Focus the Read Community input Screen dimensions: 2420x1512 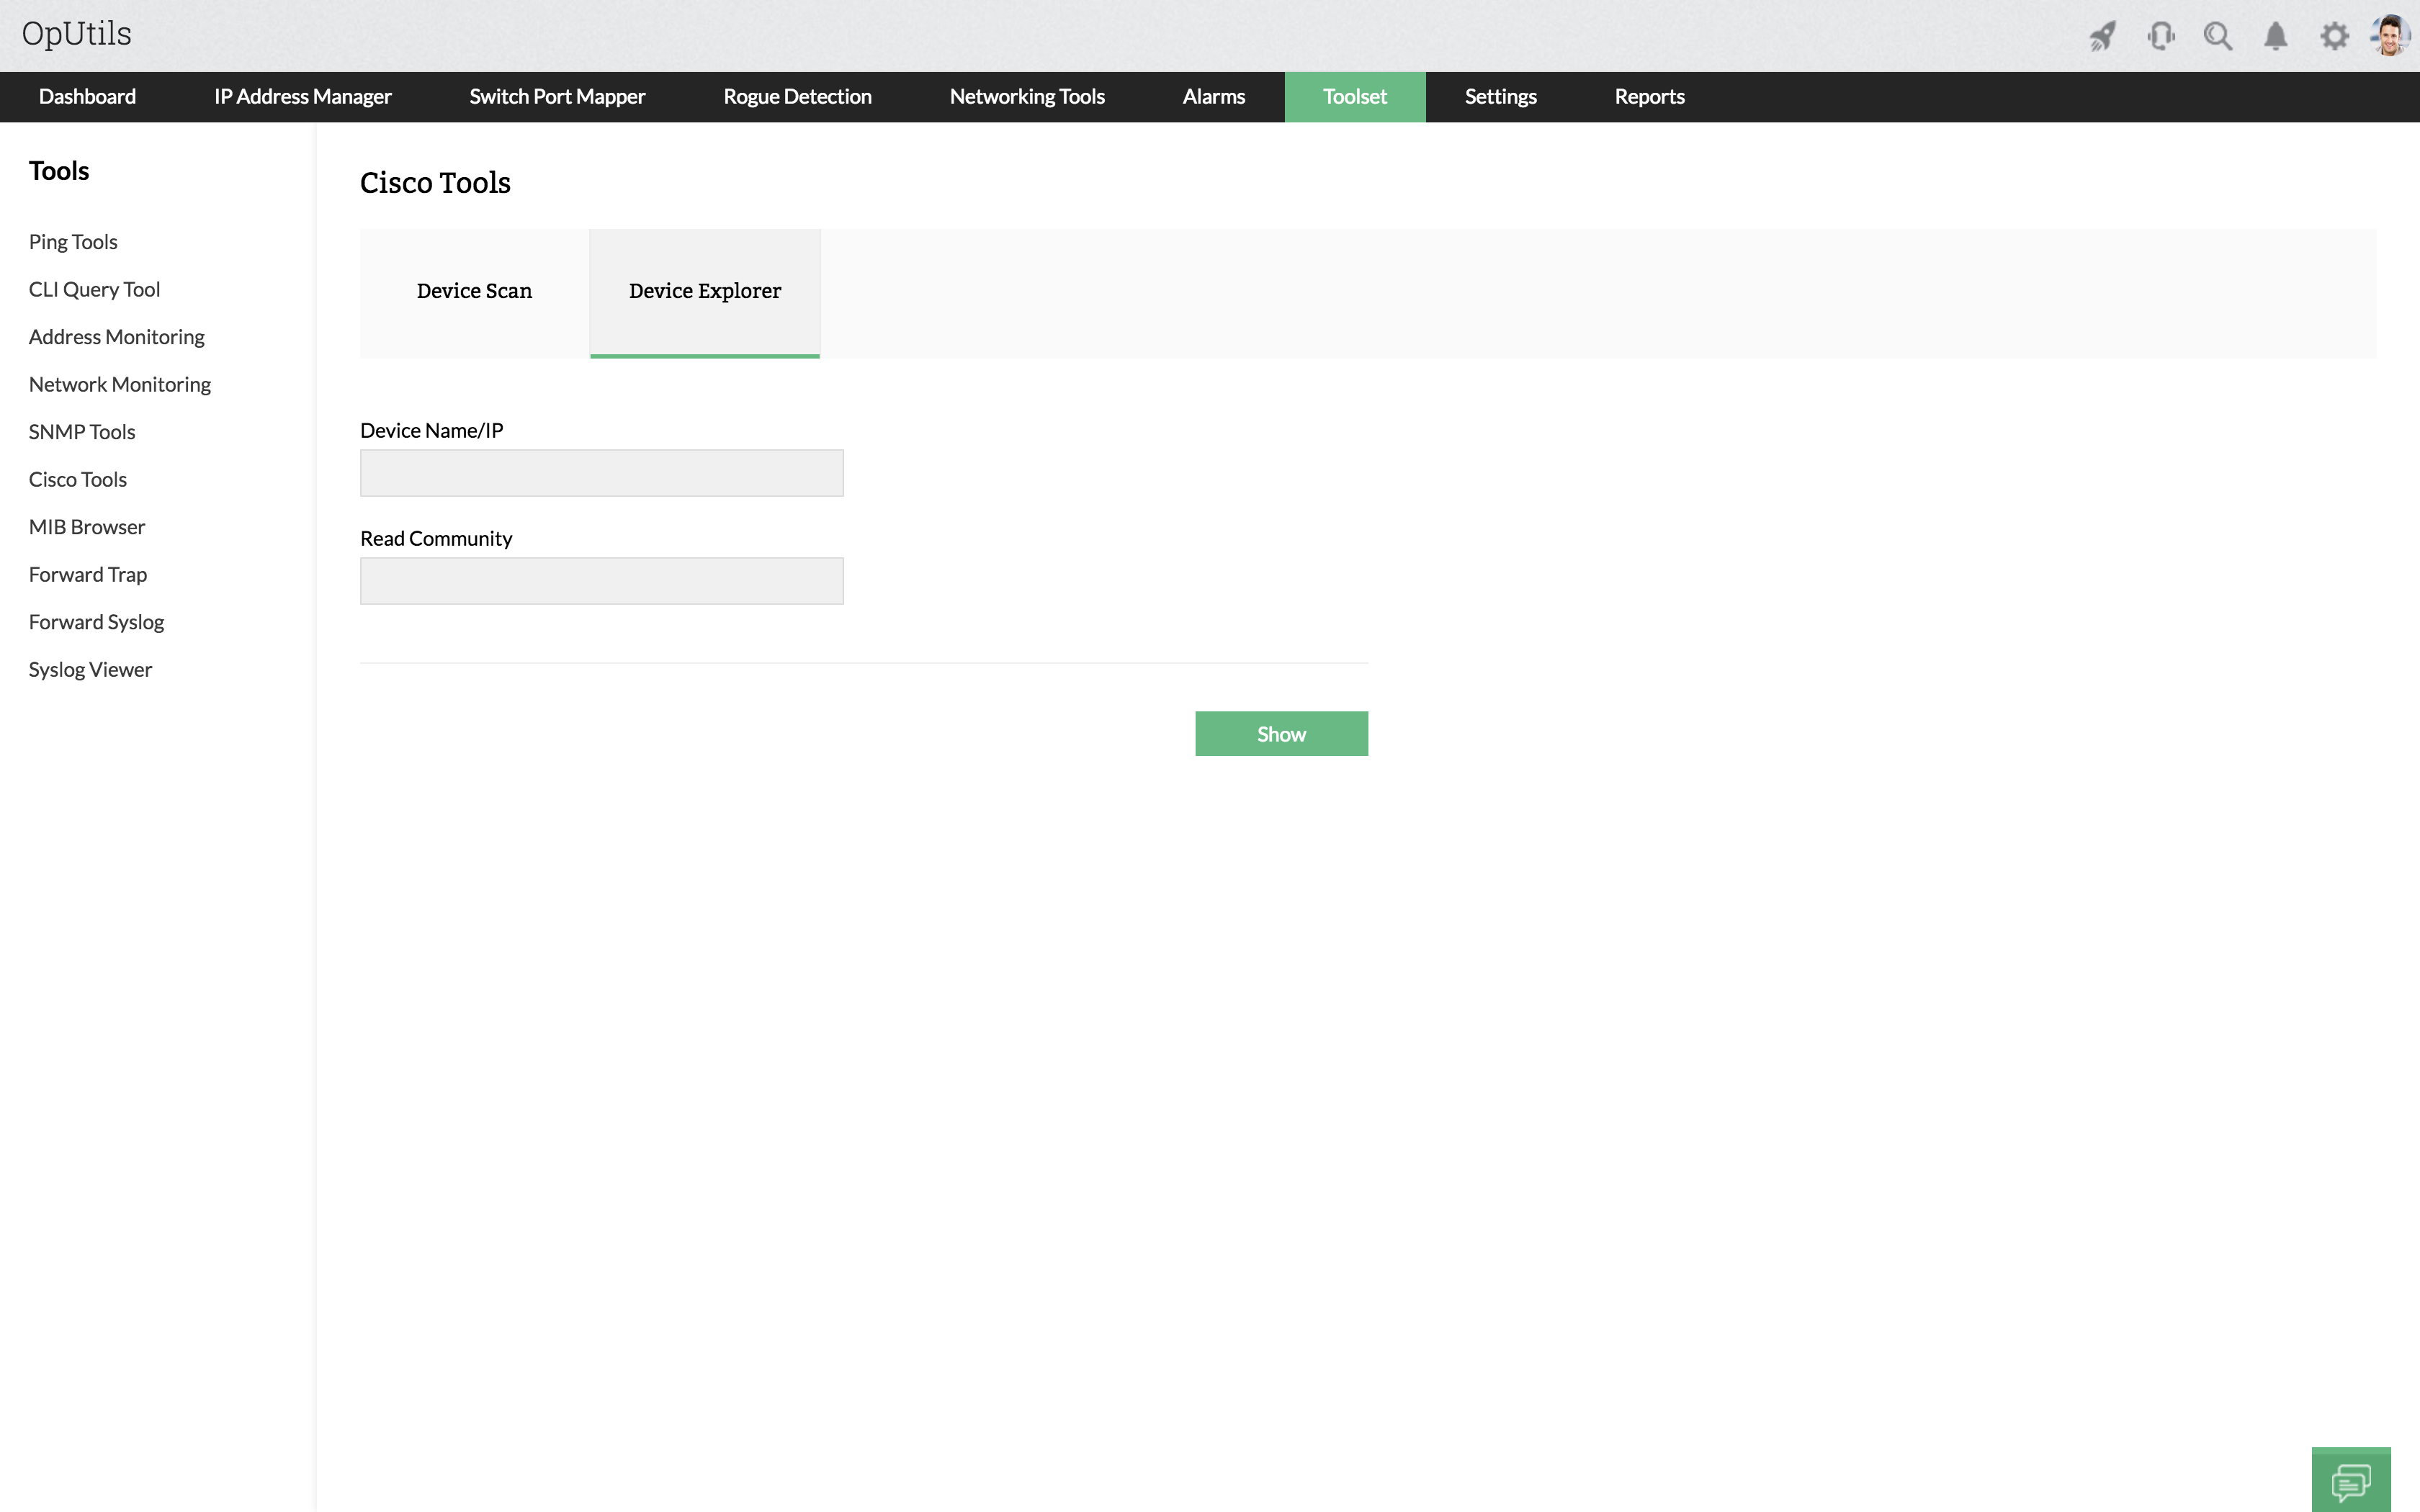pyautogui.click(x=601, y=581)
